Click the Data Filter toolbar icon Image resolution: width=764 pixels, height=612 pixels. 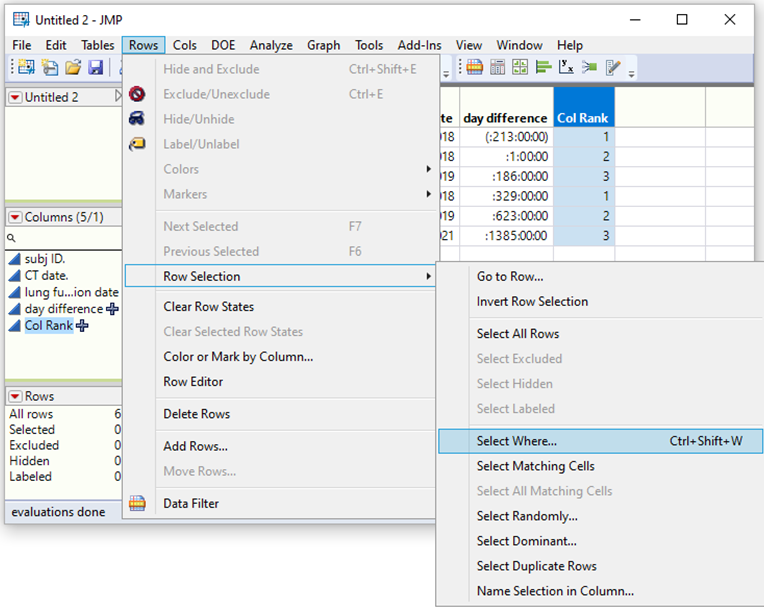[x=474, y=67]
